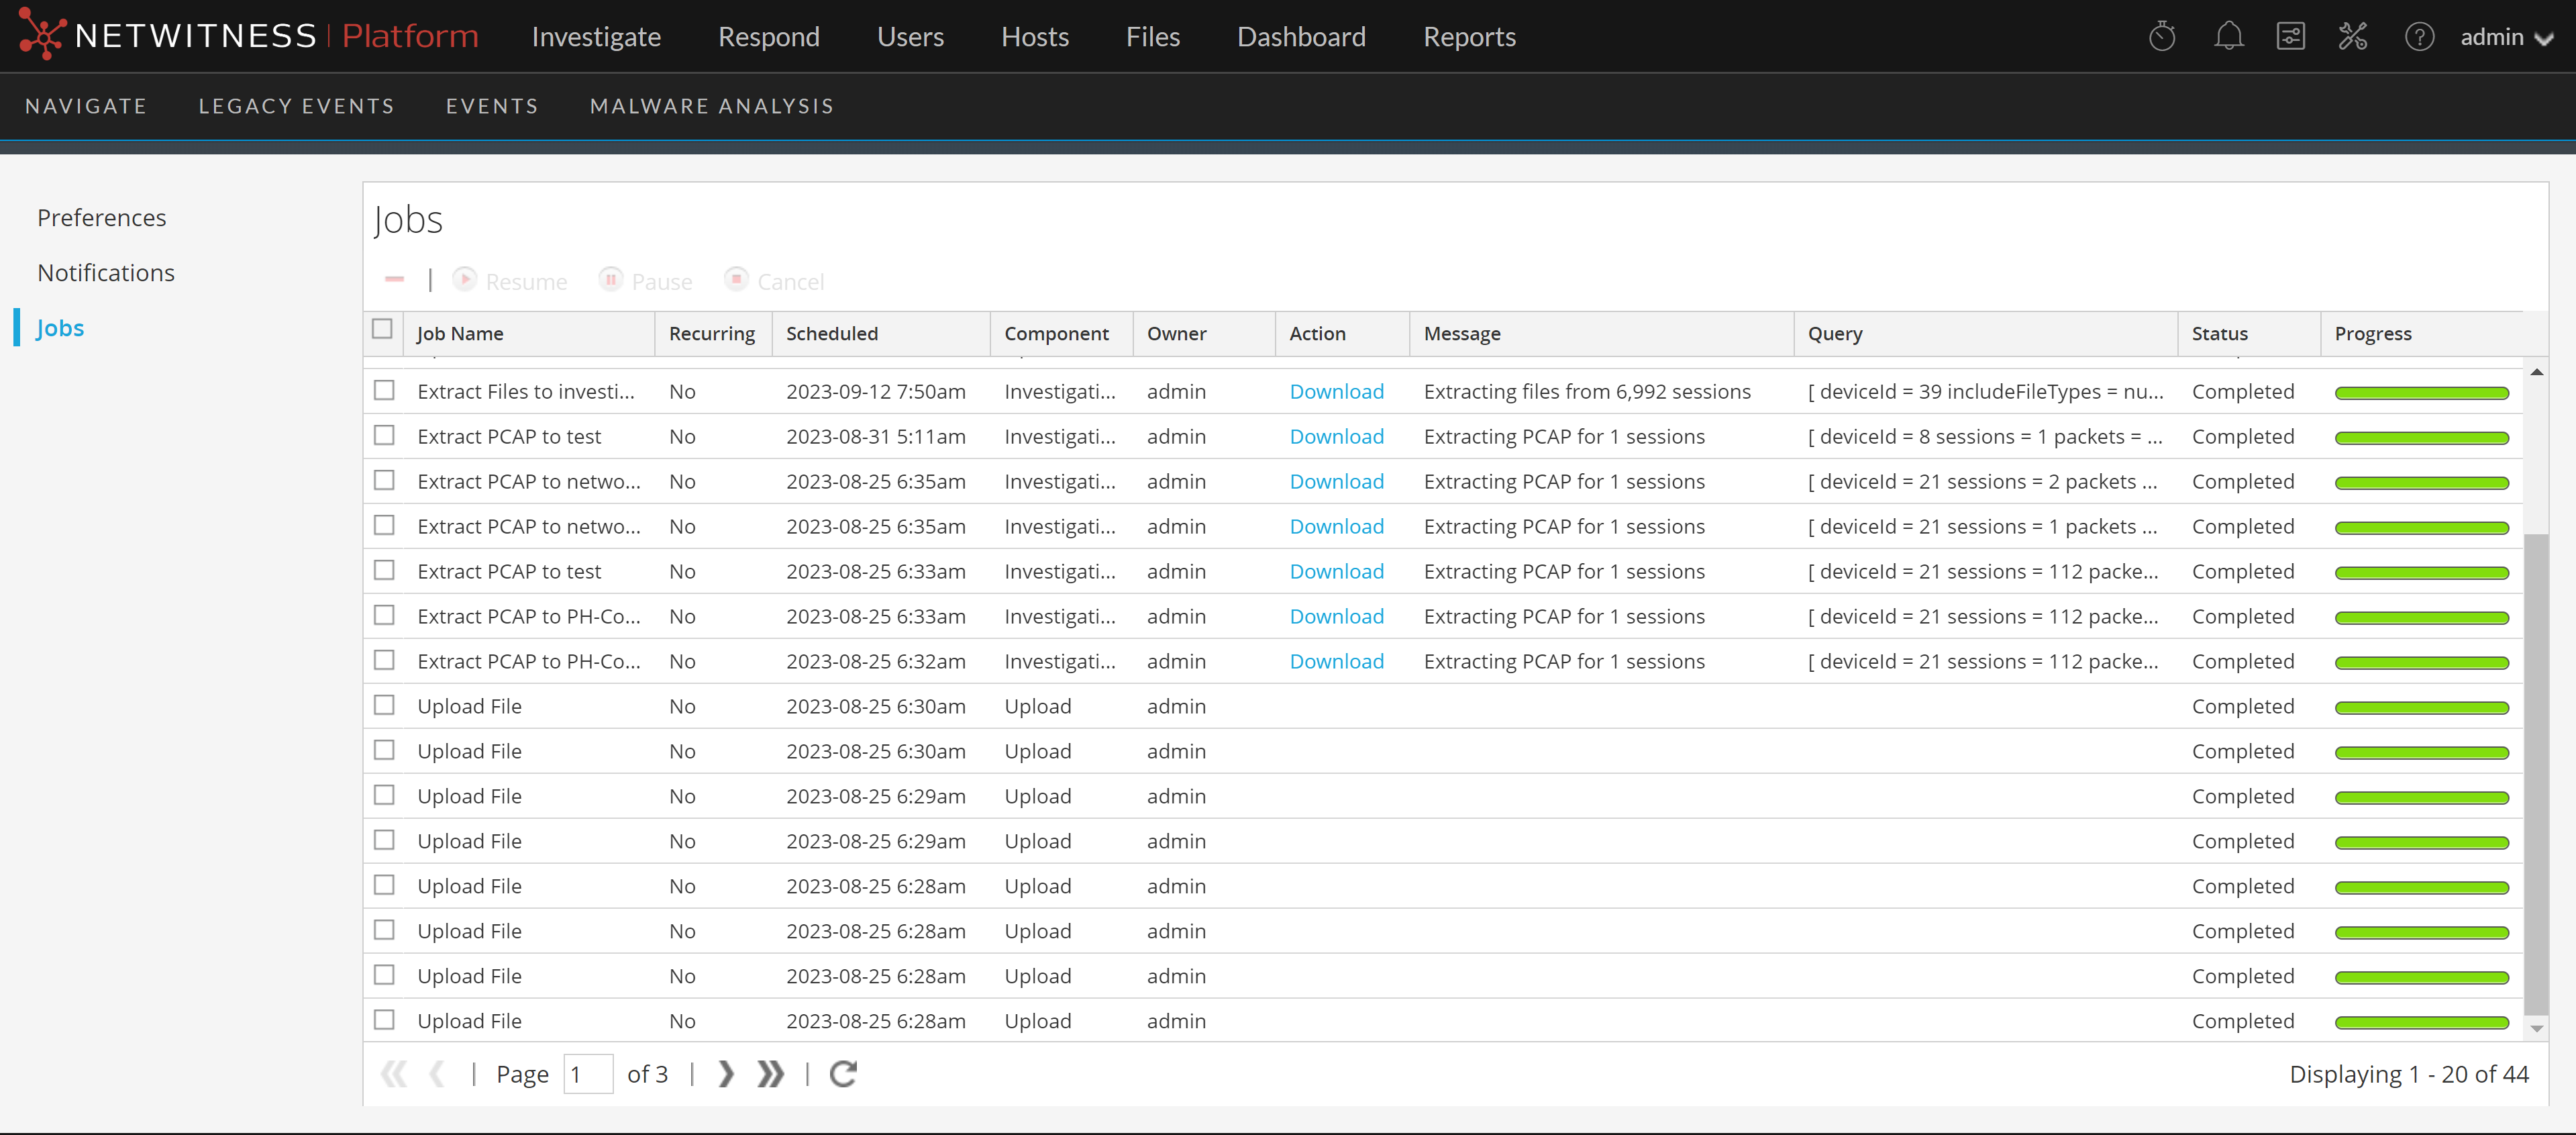The height and width of the screenshot is (1135, 2576).
Task: Jump to last page double arrow
Action: (x=770, y=1073)
